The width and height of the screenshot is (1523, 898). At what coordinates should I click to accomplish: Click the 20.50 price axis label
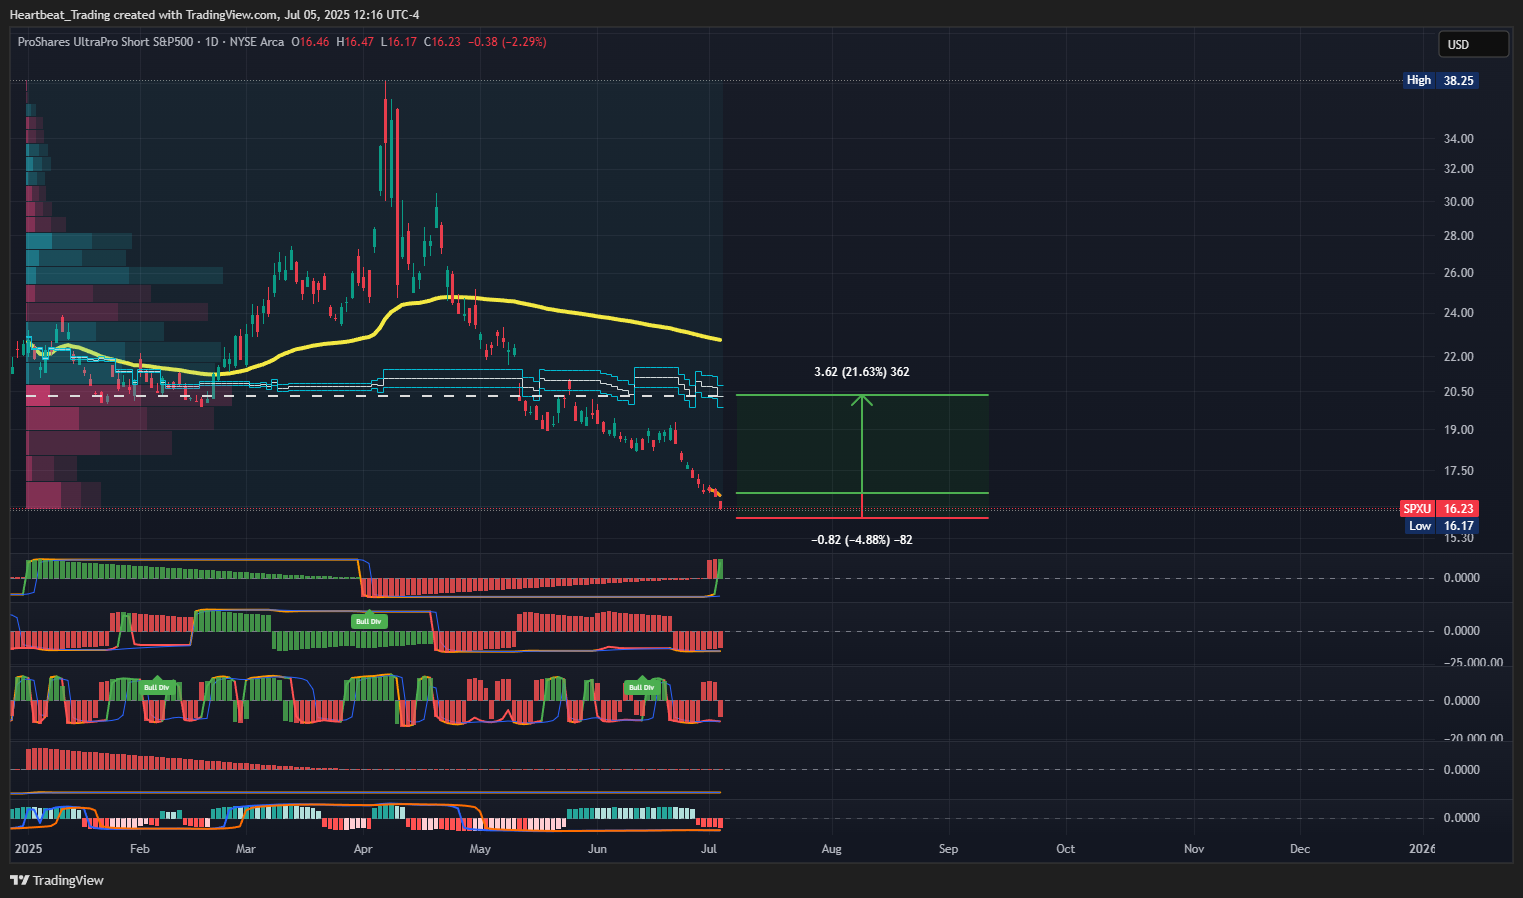point(1458,392)
